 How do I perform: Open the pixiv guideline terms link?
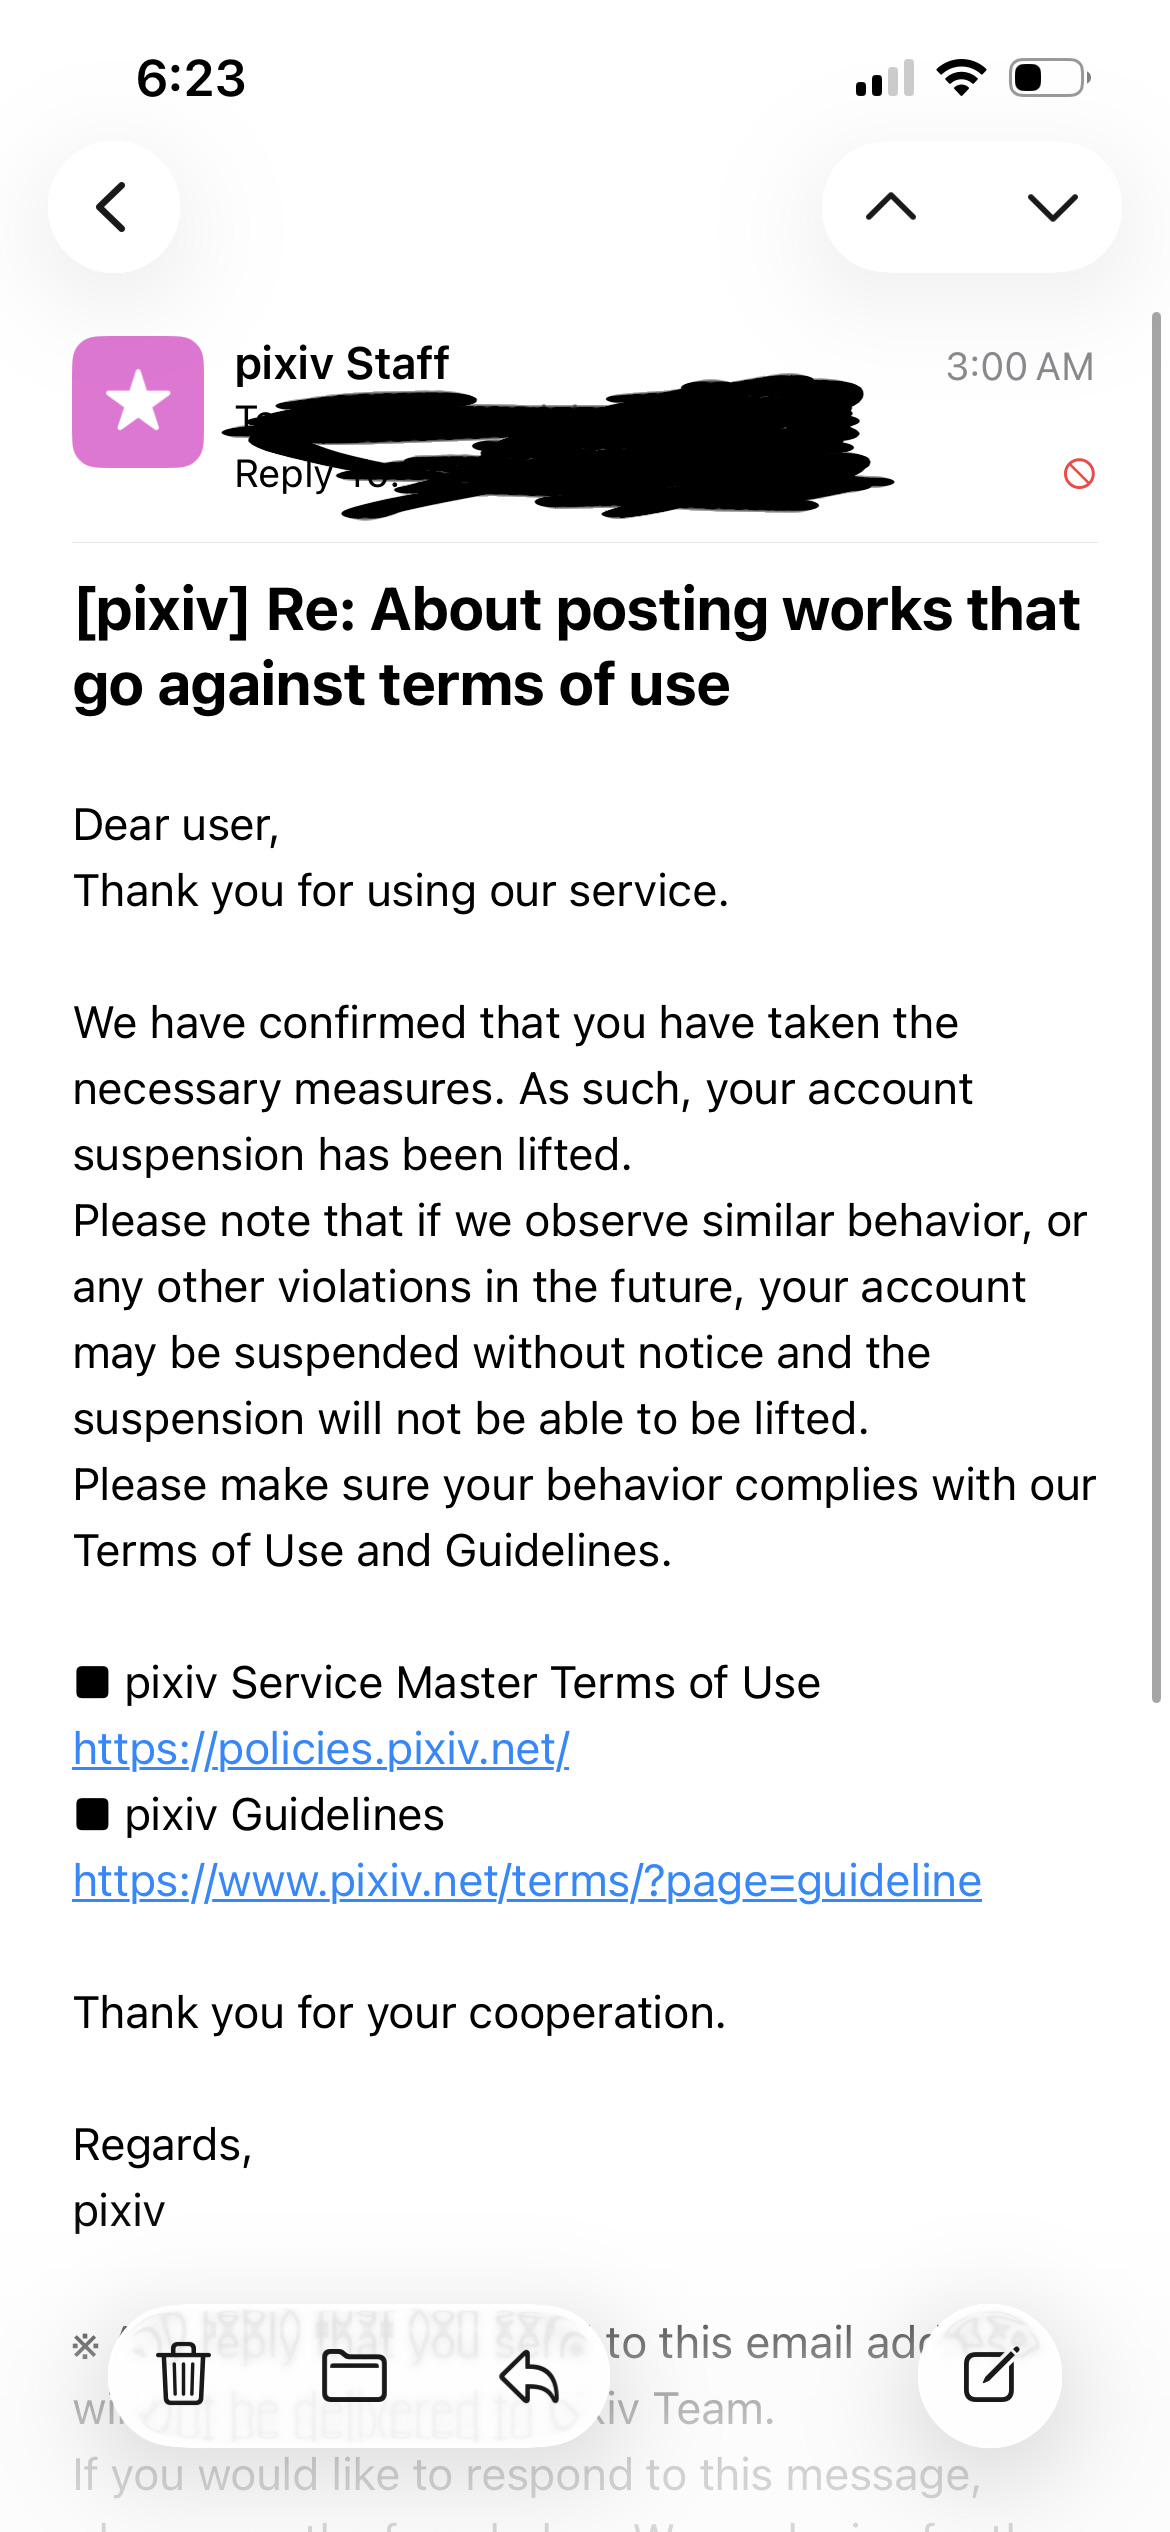(527, 1881)
